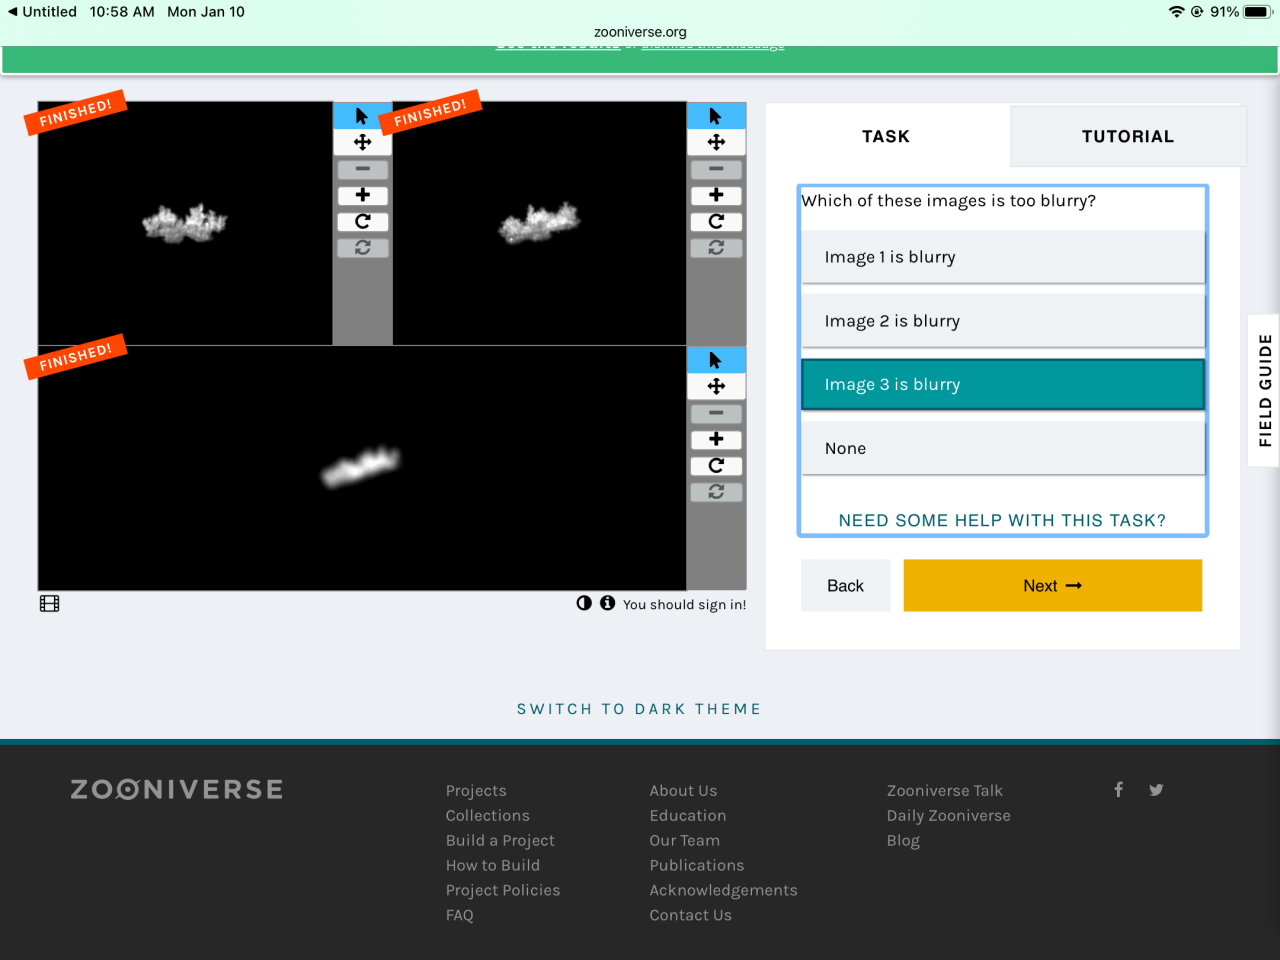Open subject info icon
Viewport: 1280px width, 960px height.
tap(607, 603)
